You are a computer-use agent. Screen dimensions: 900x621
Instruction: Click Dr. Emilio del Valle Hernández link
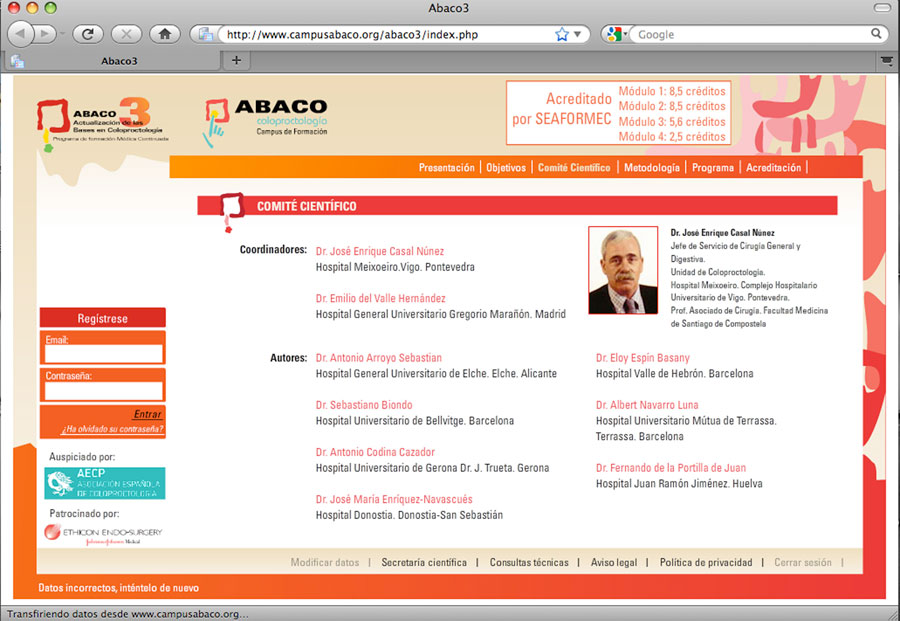click(381, 298)
